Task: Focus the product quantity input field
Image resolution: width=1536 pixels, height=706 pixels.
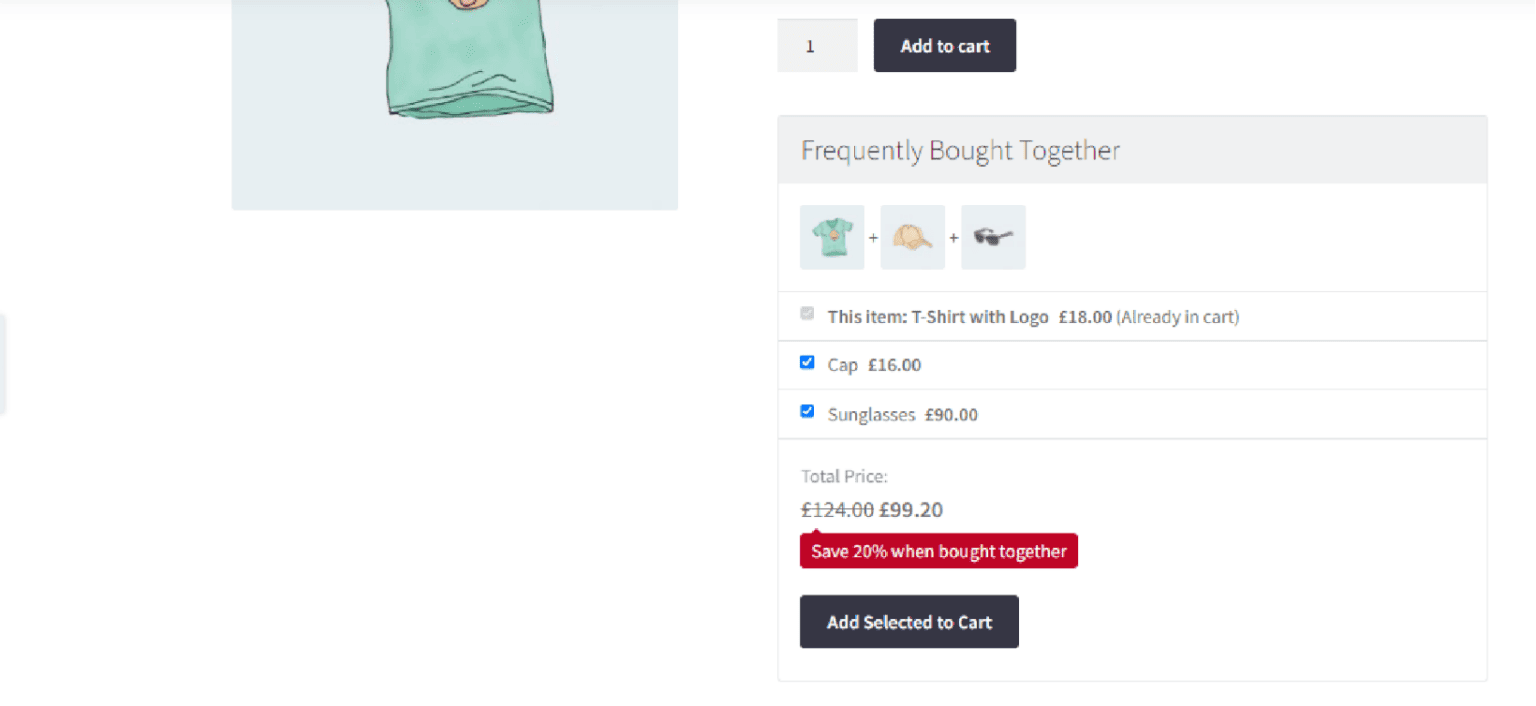Action: 817,46
